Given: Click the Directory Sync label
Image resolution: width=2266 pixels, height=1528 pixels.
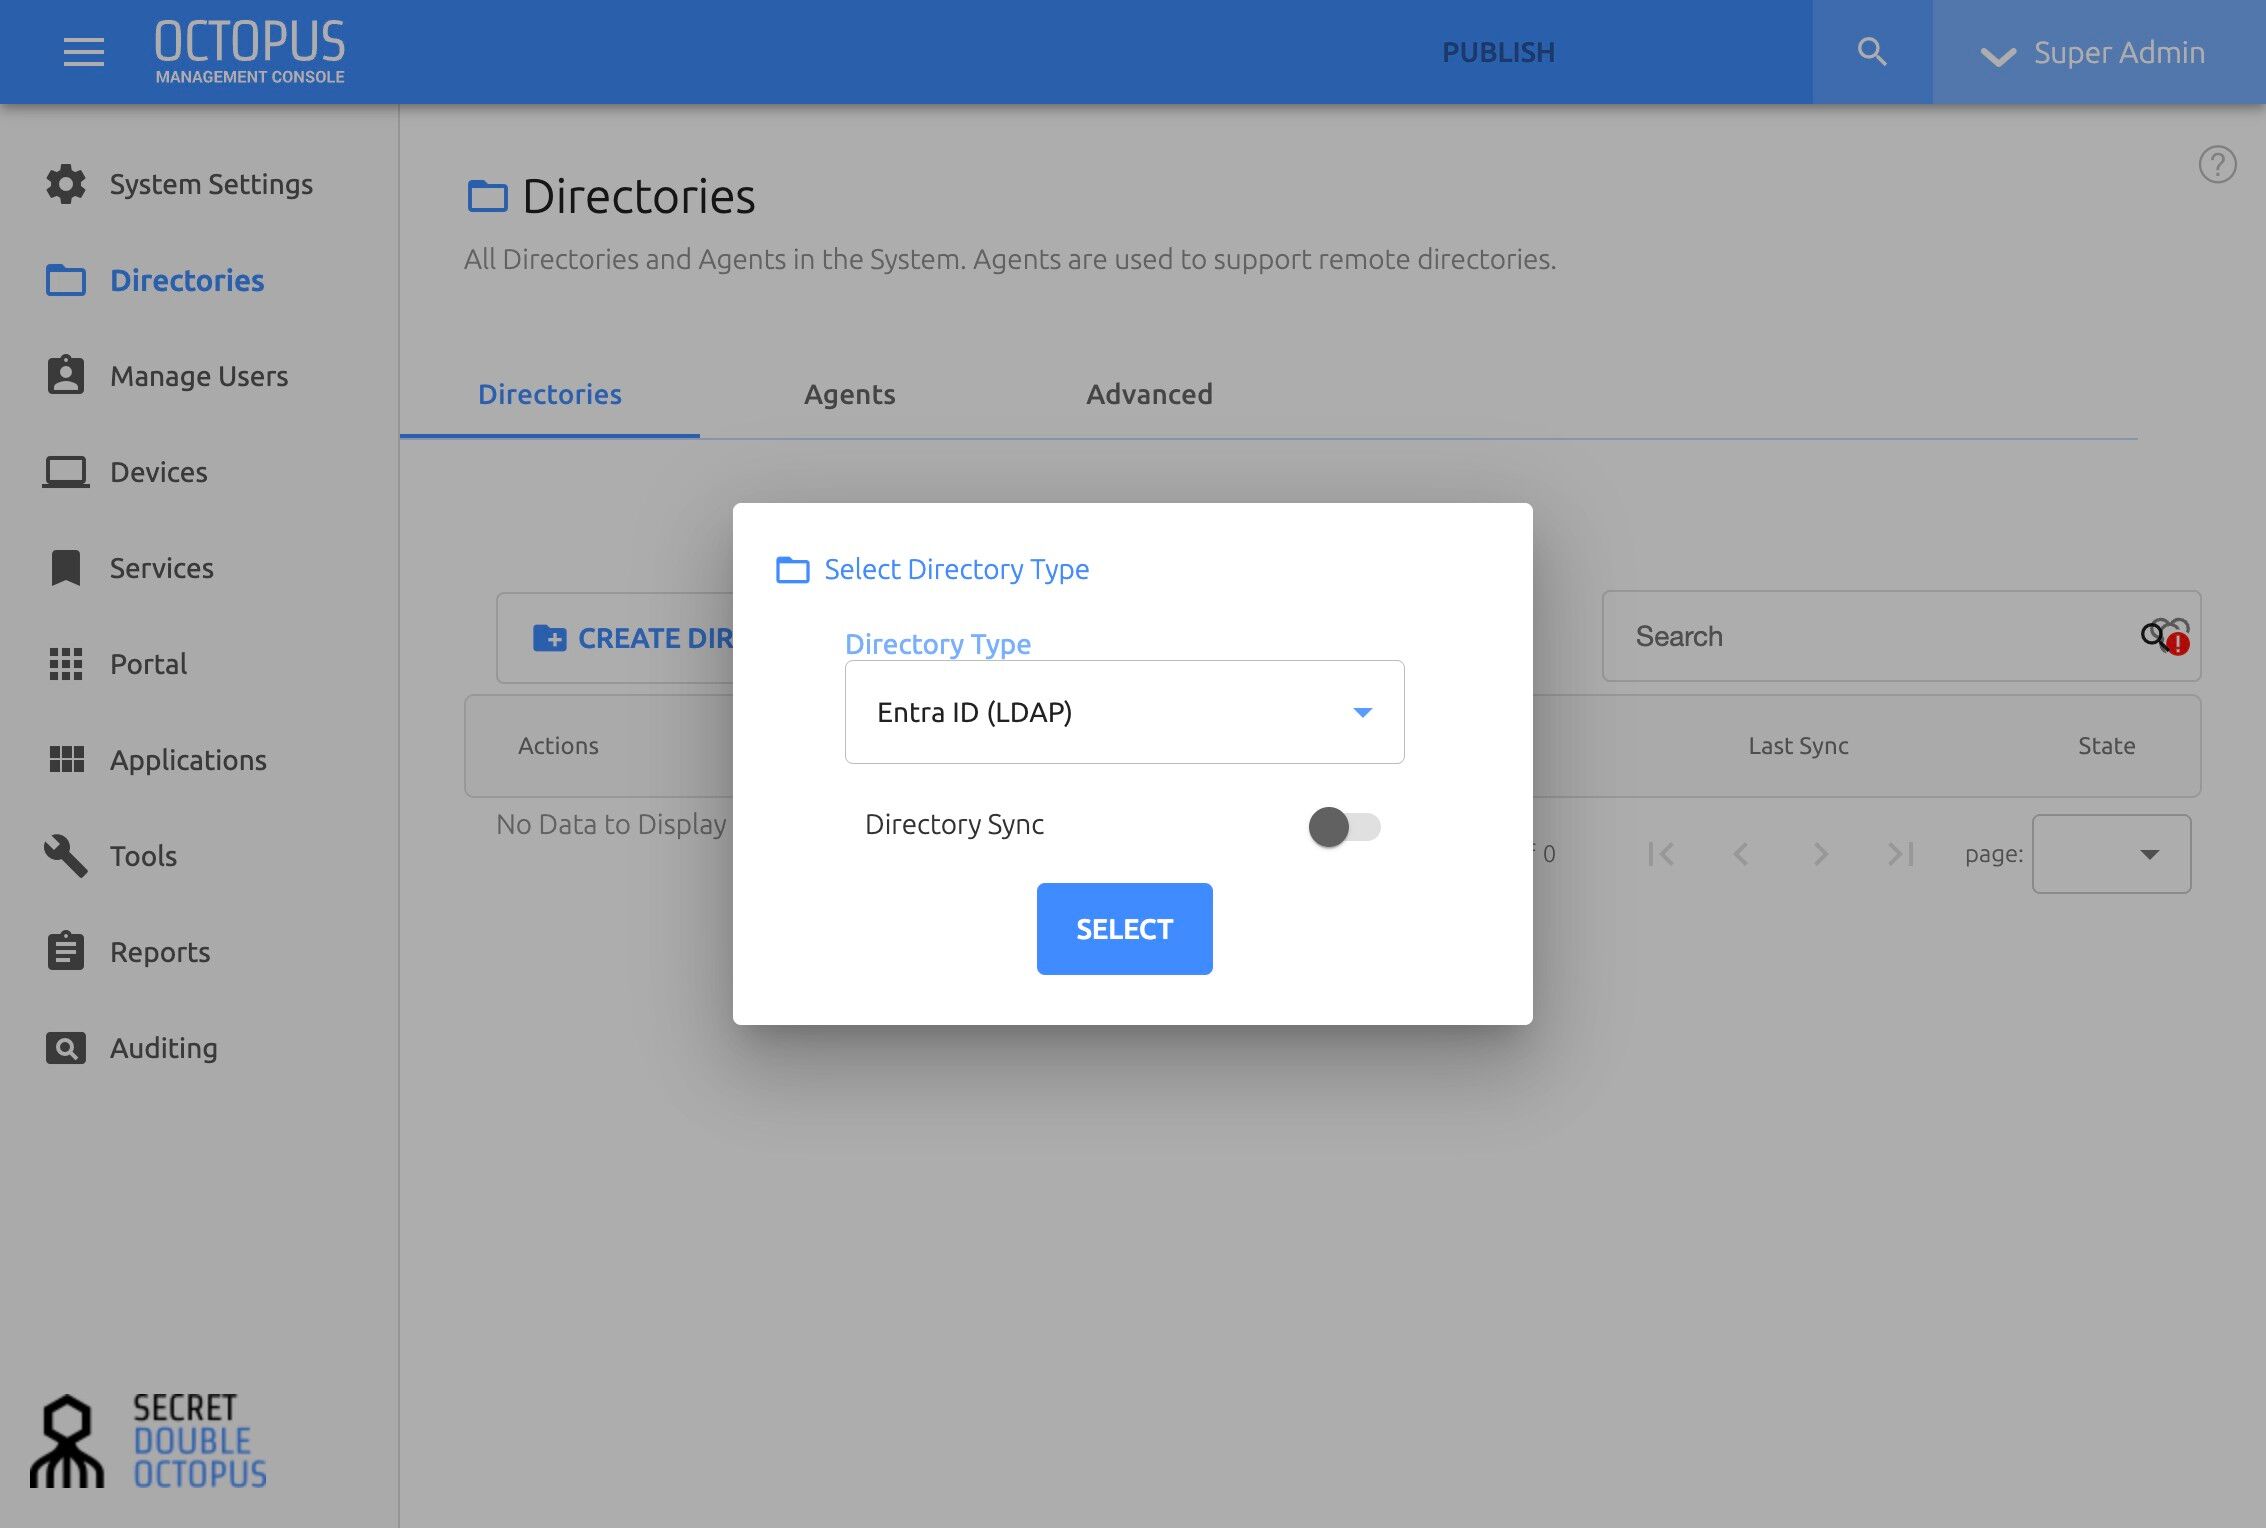Looking at the screenshot, I should point(954,824).
